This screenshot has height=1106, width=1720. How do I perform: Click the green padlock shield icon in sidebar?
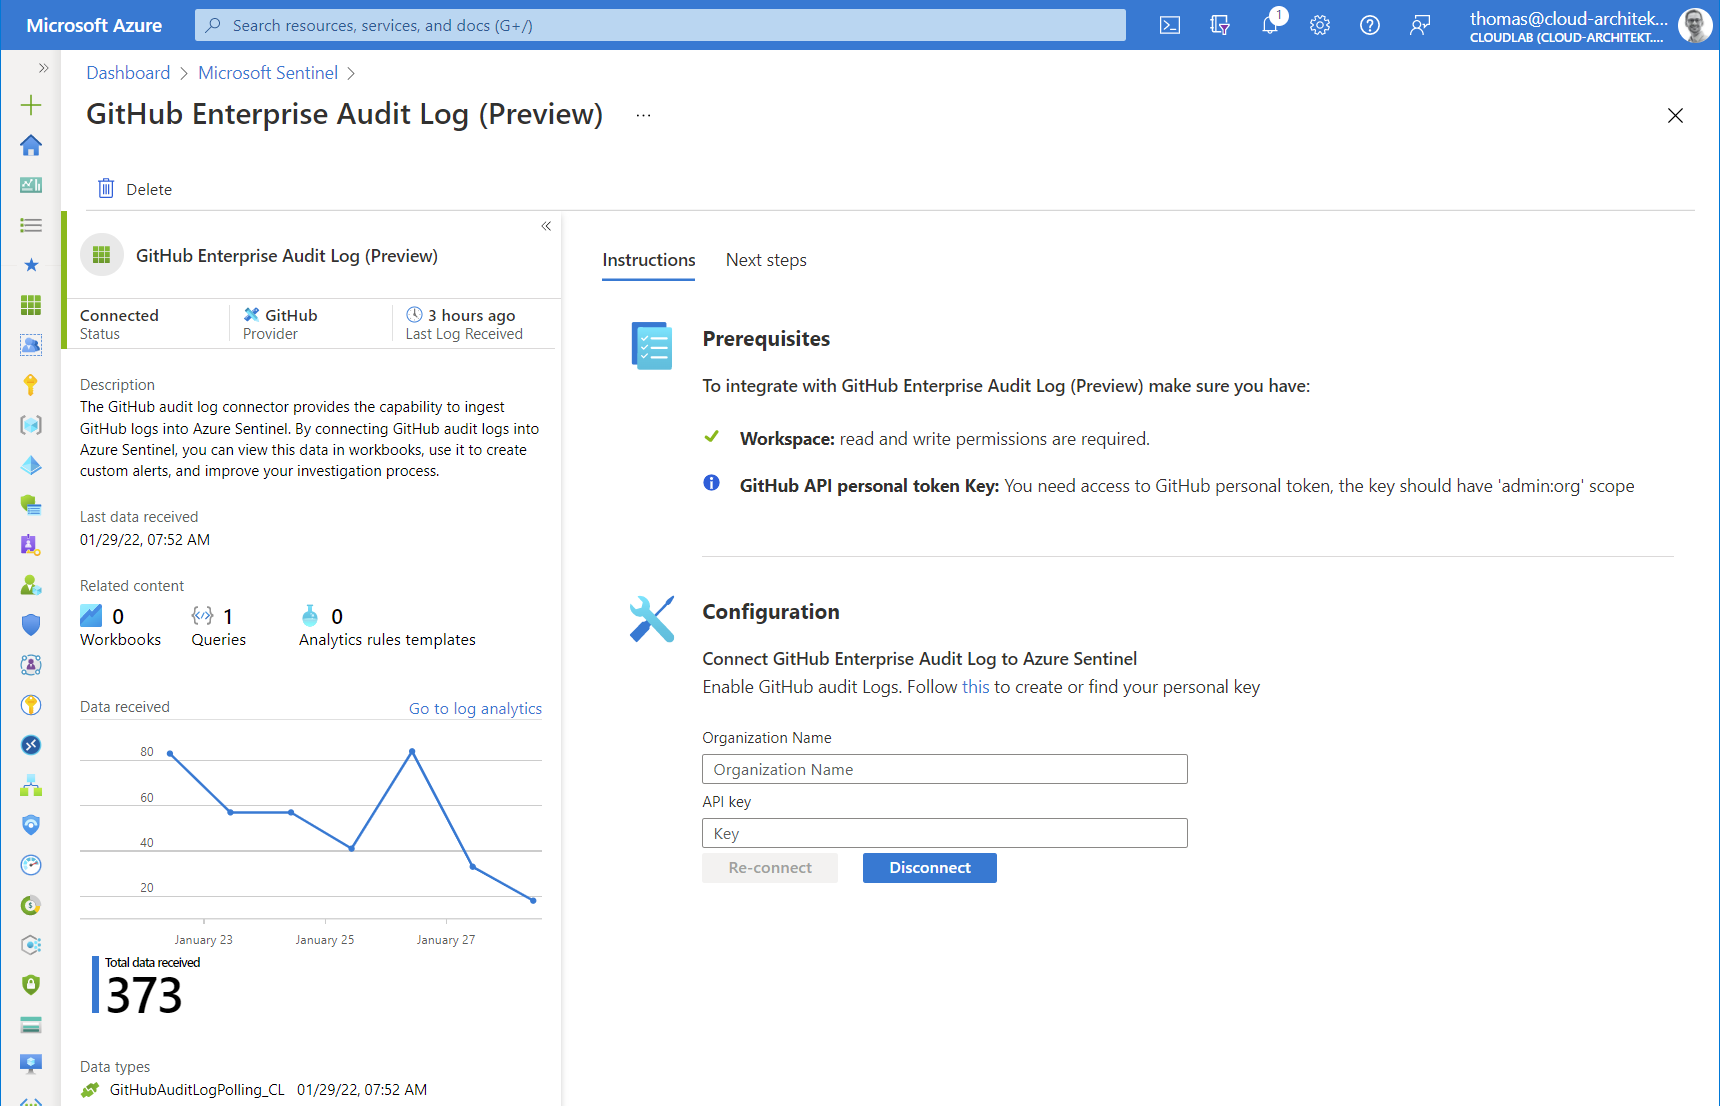pyautogui.click(x=31, y=985)
